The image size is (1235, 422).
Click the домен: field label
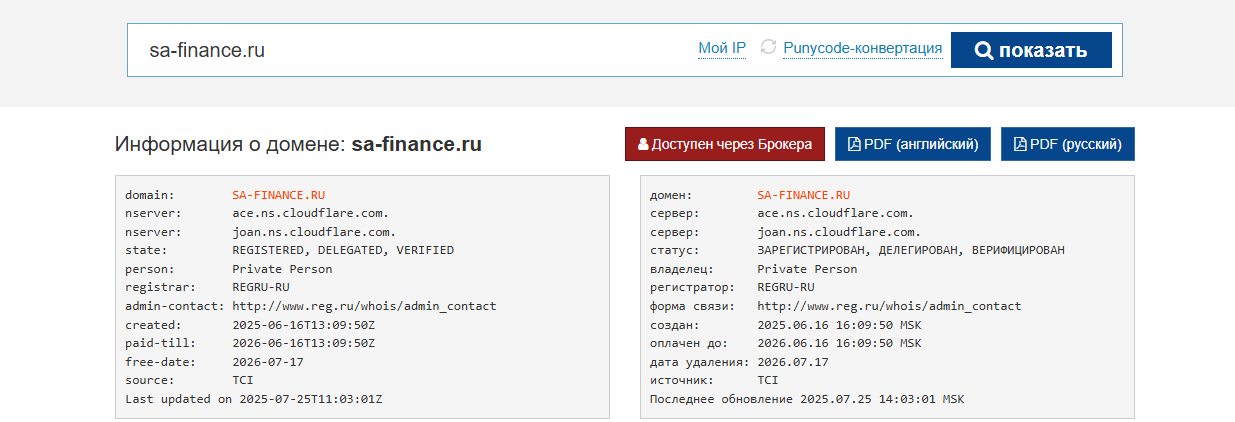[x=671, y=195]
